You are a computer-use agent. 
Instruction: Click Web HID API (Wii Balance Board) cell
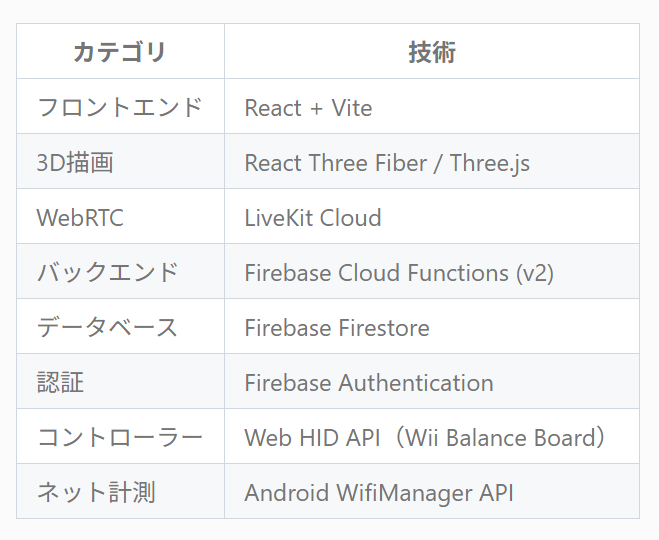tap(426, 438)
